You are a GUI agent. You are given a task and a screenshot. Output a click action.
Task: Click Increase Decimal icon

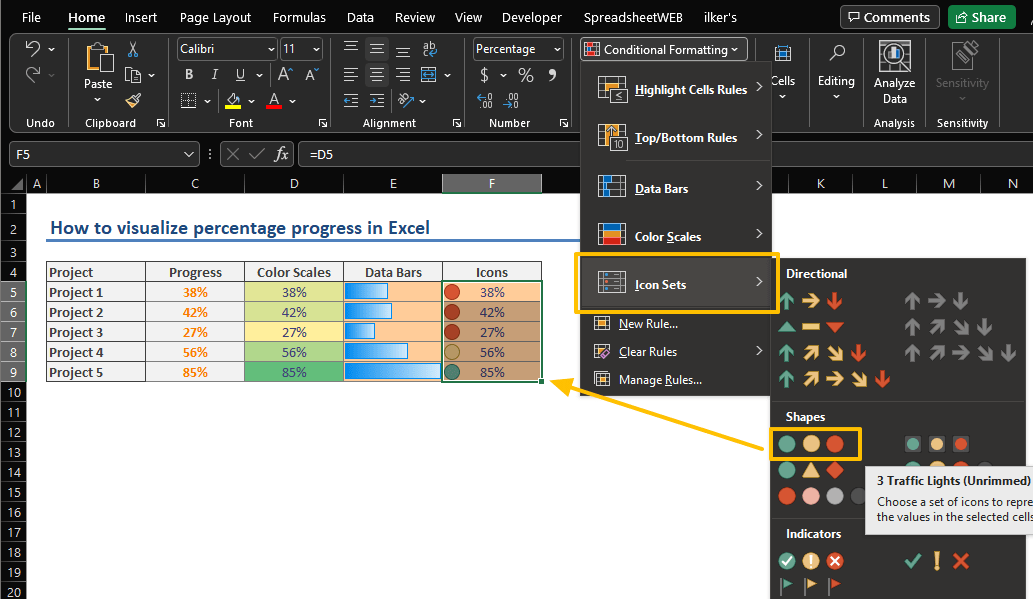click(485, 100)
